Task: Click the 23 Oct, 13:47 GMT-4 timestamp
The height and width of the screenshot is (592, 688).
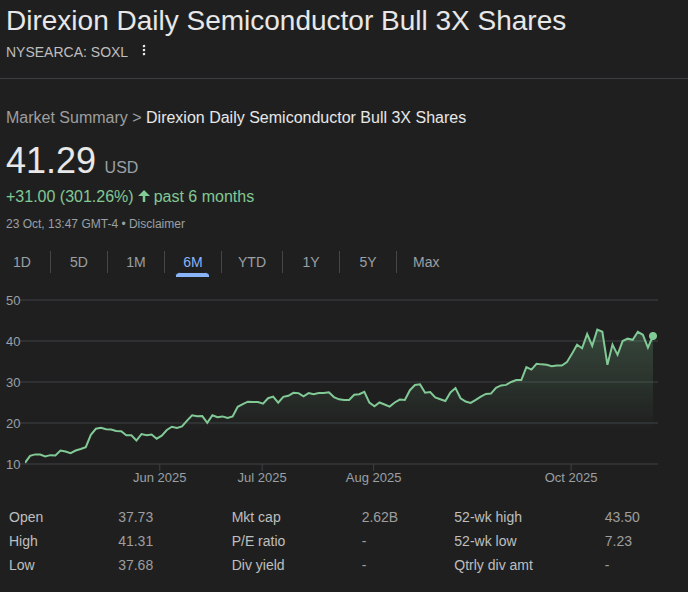Action: coord(62,224)
